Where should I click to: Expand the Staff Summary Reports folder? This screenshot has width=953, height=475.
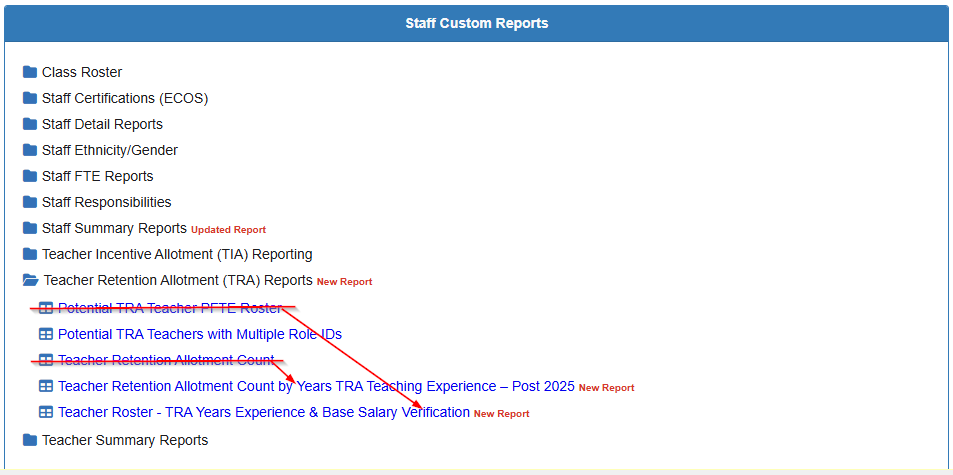tap(114, 228)
